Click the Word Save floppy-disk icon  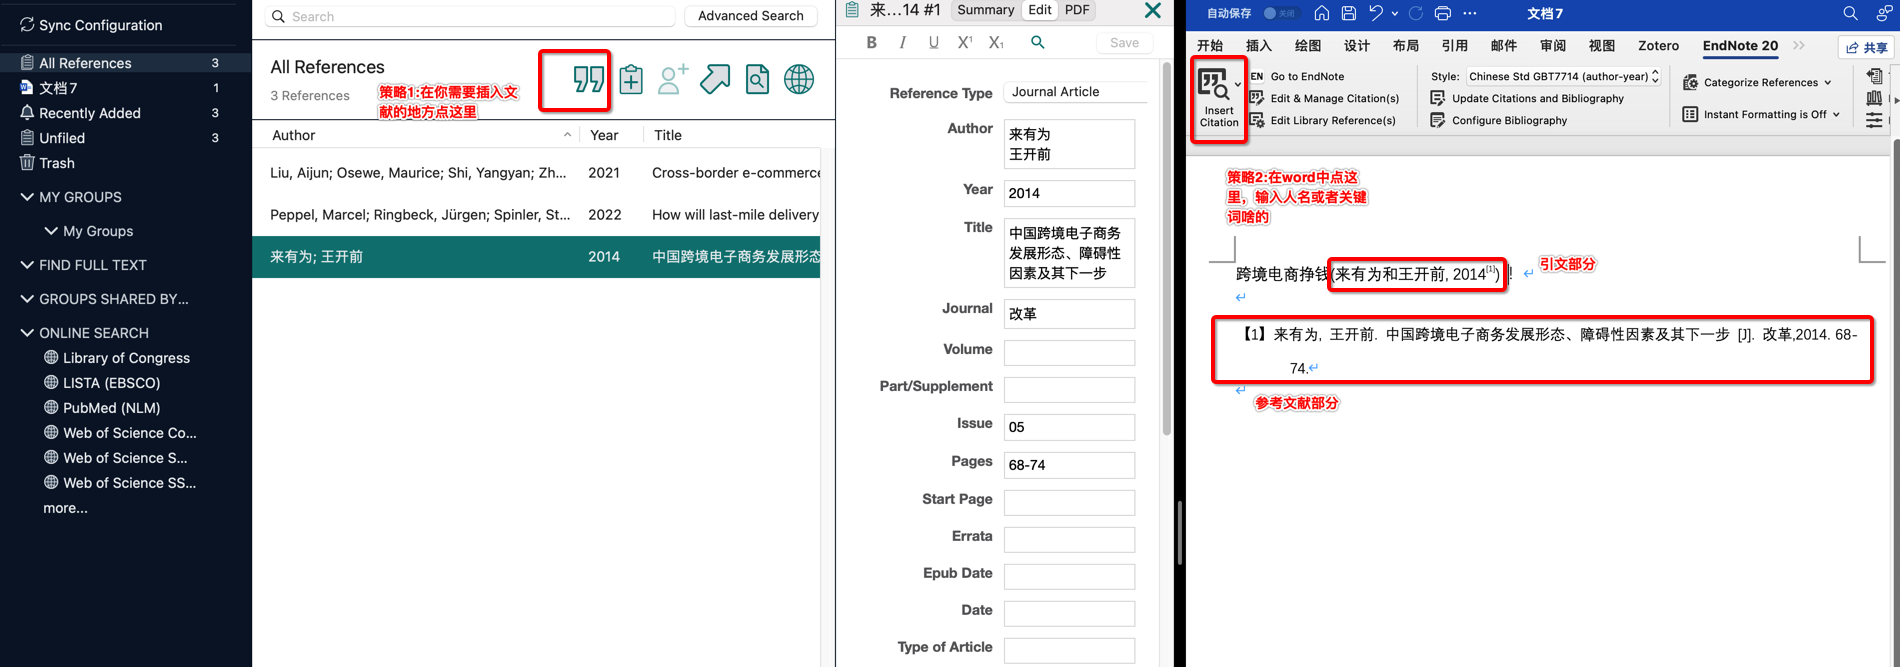click(1349, 13)
